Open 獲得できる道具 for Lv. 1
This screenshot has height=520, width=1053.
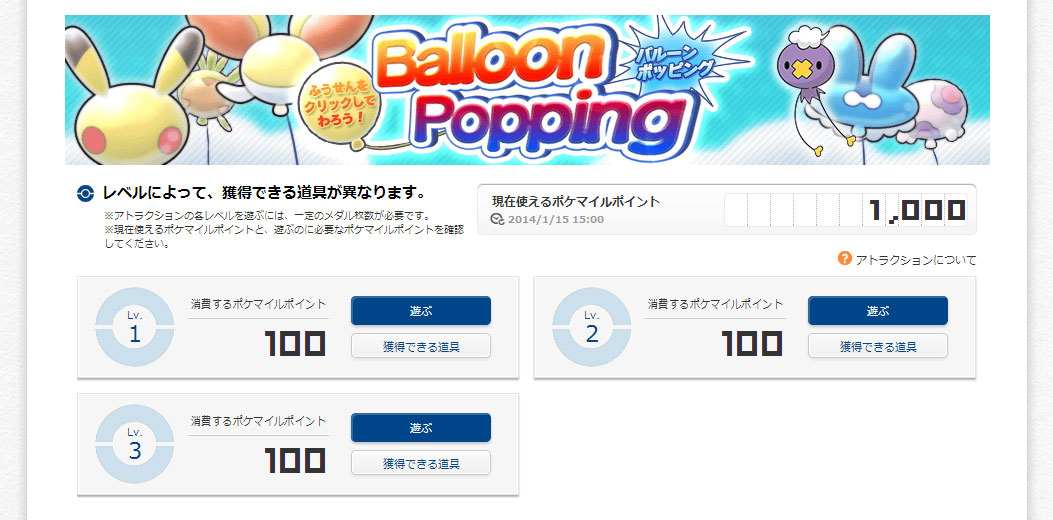(x=420, y=346)
